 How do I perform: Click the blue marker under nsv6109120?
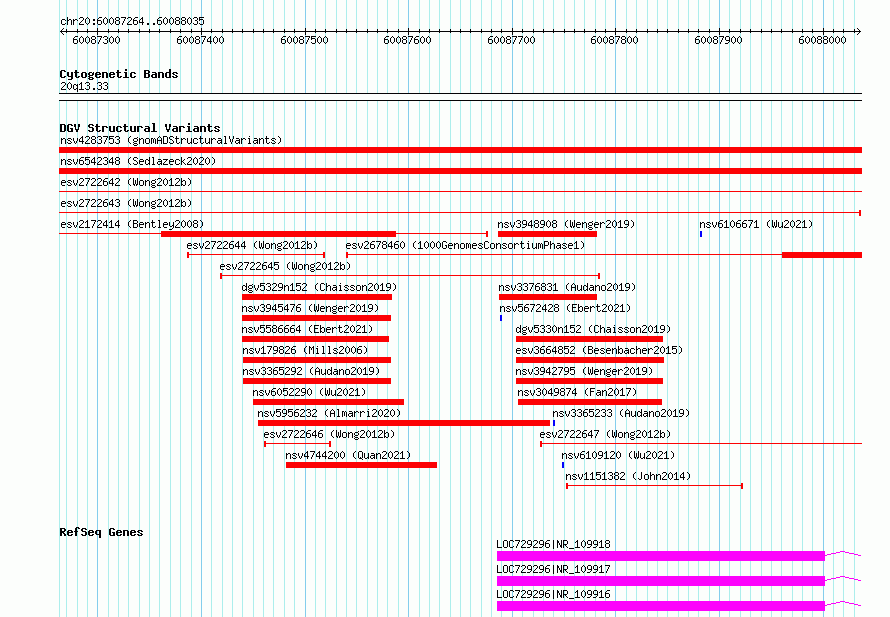click(x=563, y=465)
